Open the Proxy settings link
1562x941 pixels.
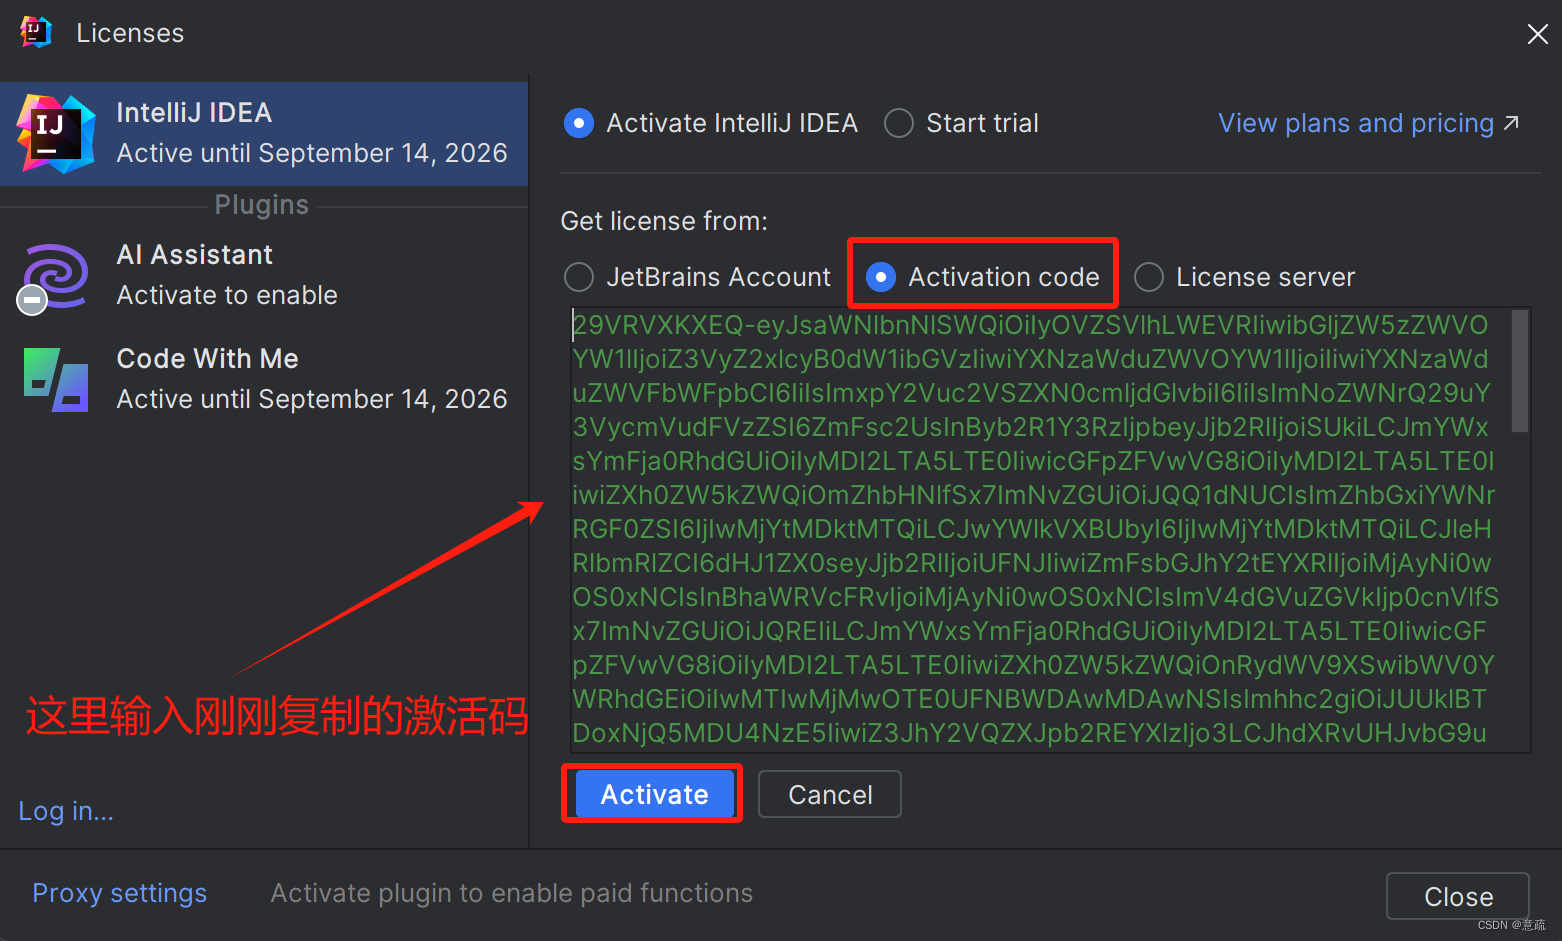point(120,893)
